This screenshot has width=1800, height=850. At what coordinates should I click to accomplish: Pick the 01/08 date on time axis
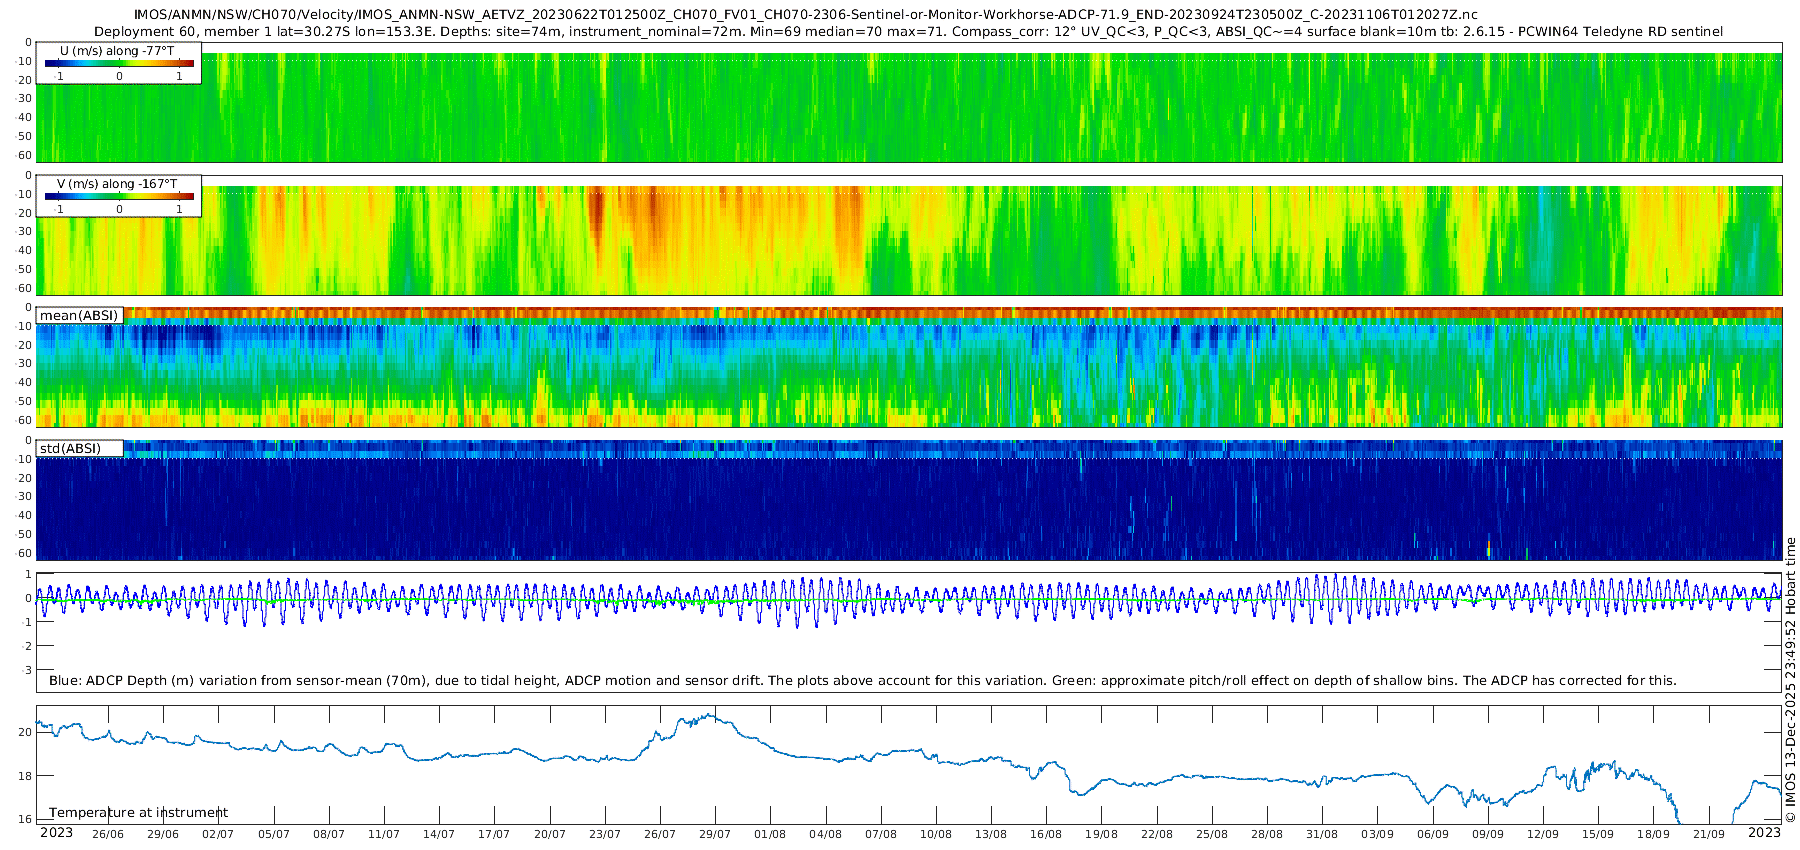click(770, 834)
